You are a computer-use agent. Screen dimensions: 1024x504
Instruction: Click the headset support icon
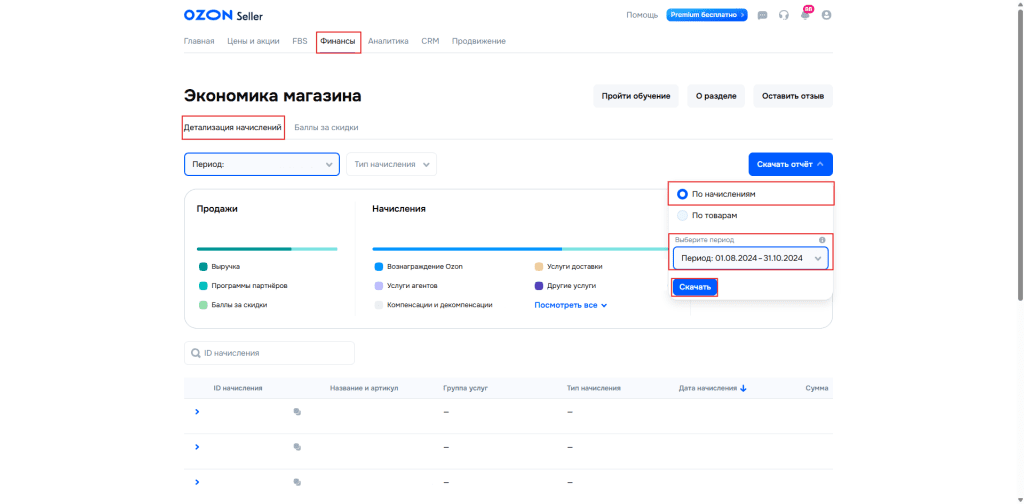click(784, 15)
